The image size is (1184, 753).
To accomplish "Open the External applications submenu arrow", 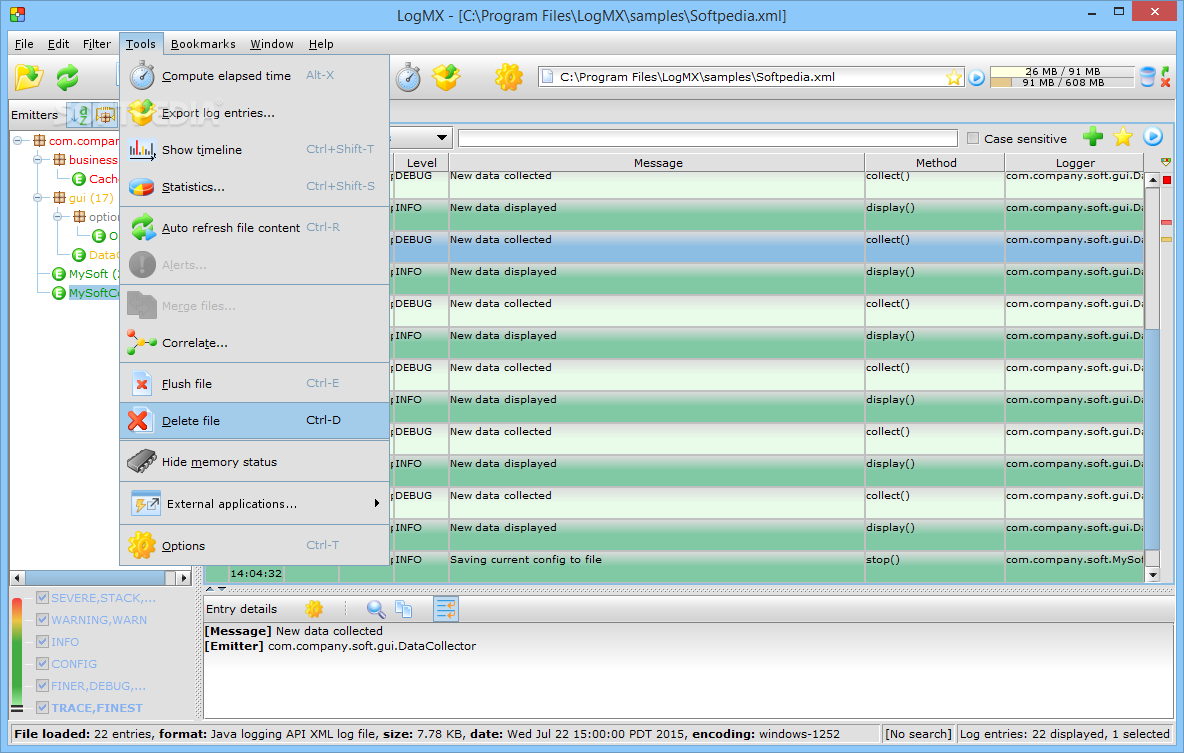I will [x=377, y=503].
